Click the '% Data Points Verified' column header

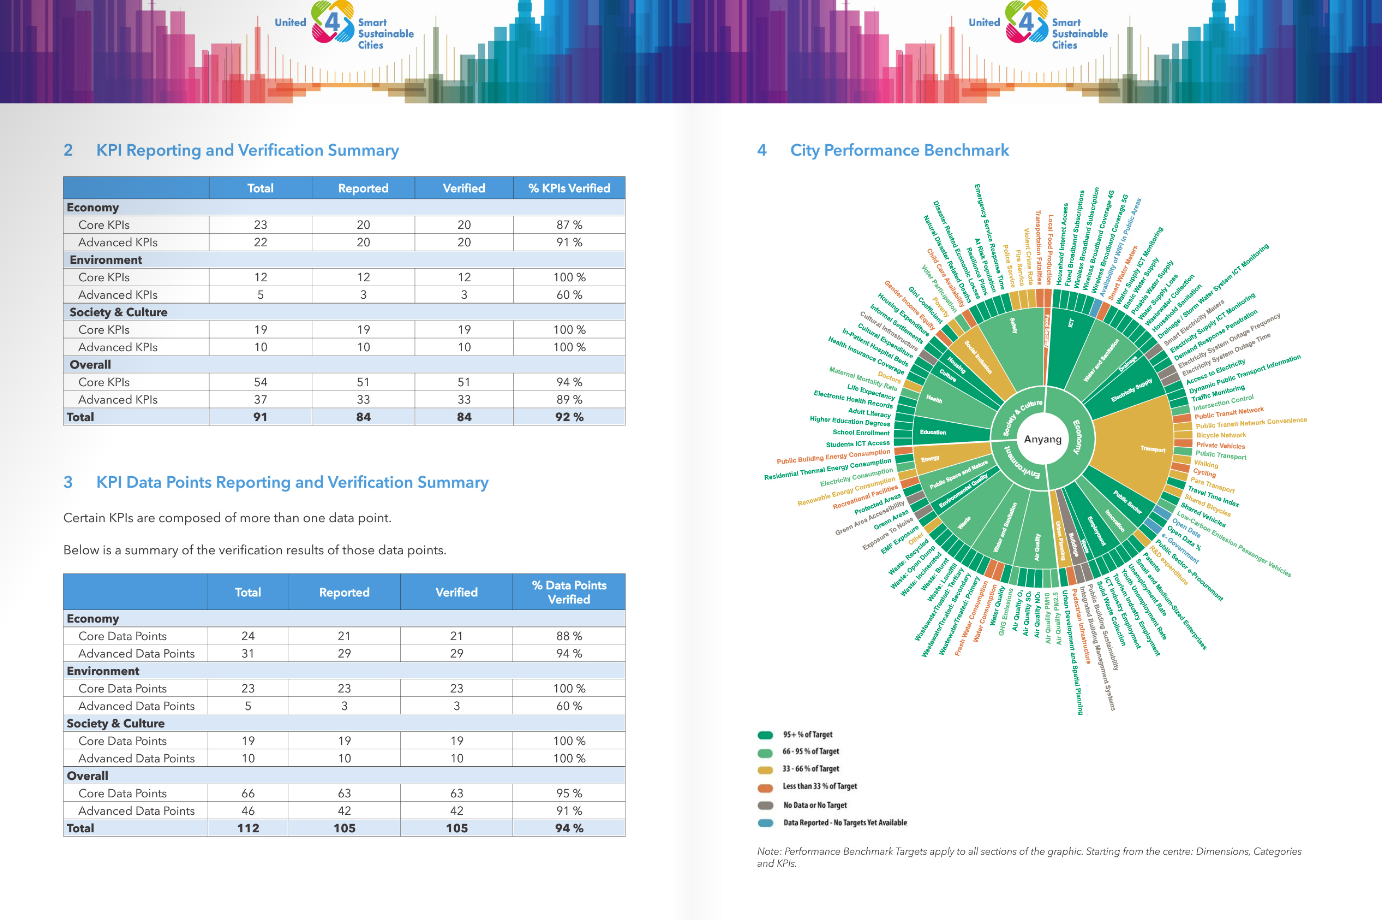[569, 592]
